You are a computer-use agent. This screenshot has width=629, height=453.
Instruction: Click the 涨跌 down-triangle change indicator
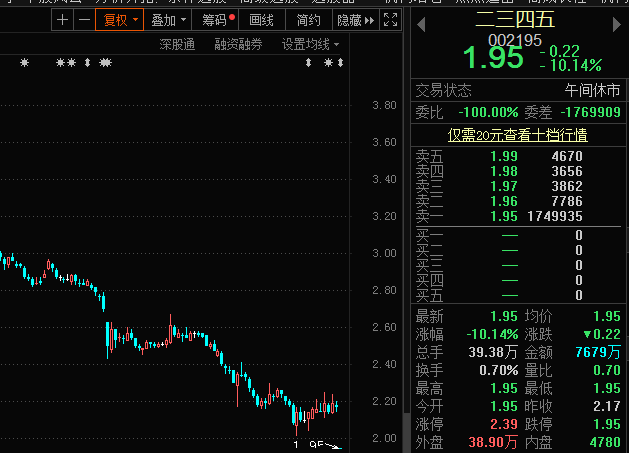coord(585,334)
